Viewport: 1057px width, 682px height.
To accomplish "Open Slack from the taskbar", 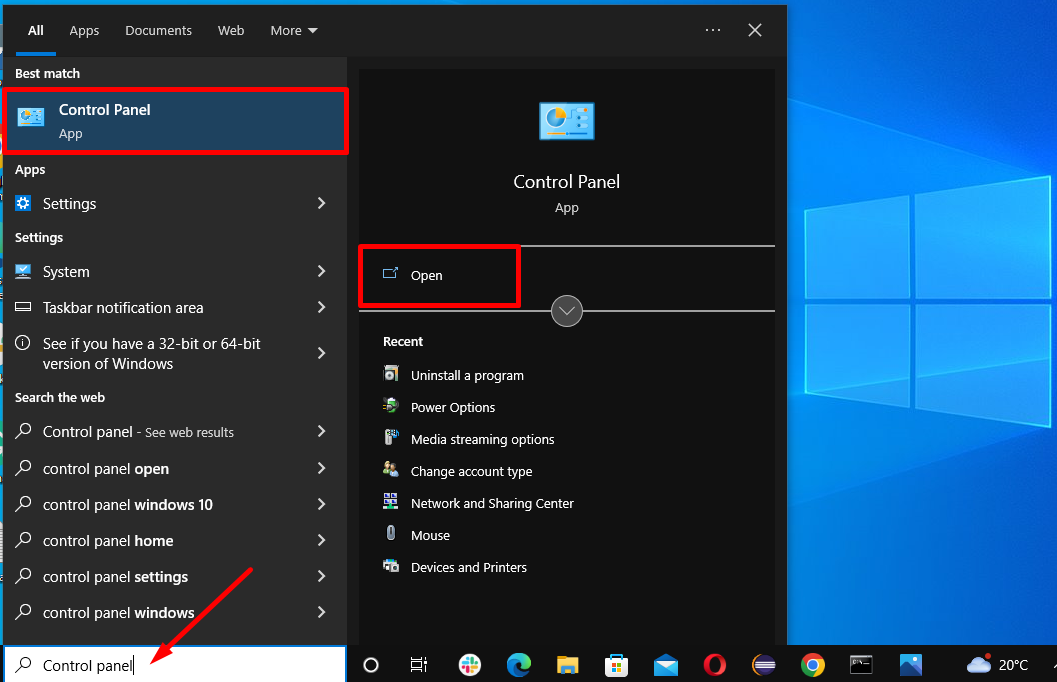I will 470,665.
